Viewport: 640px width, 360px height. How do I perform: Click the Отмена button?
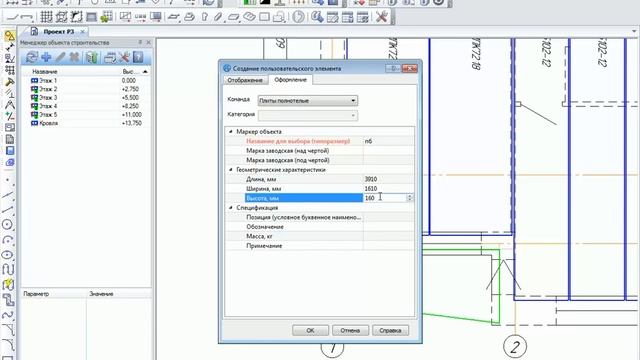[x=350, y=330]
